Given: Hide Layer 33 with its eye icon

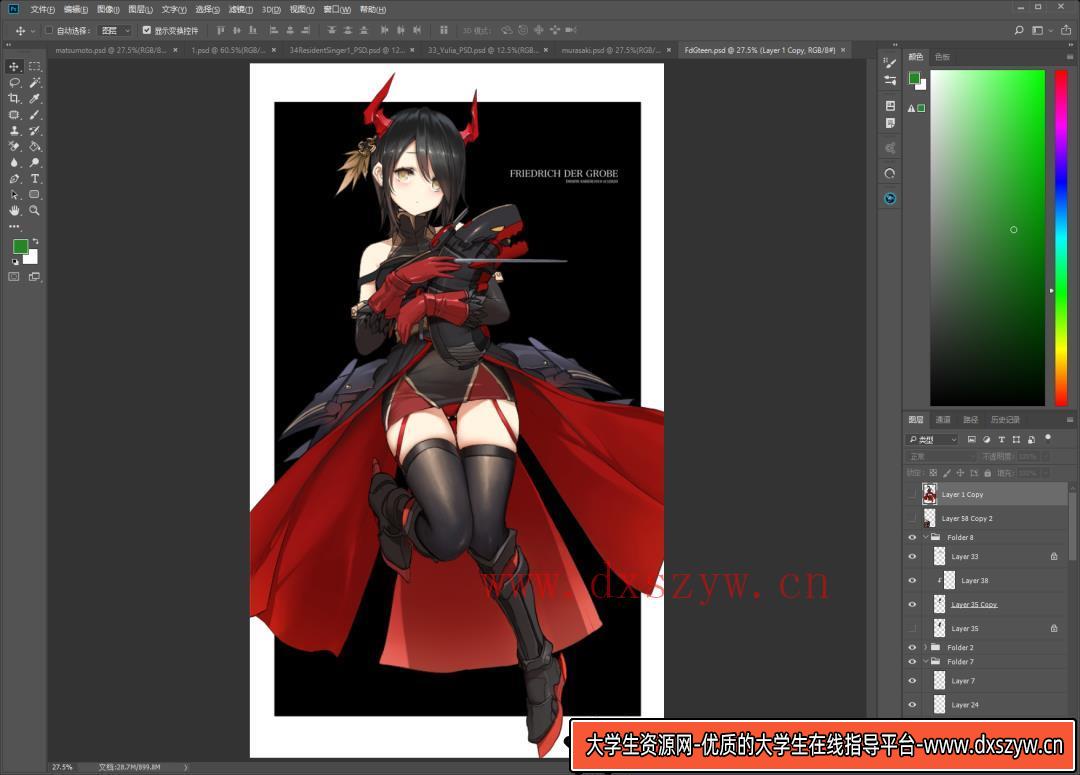Looking at the screenshot, I should [x=913, y=557].
